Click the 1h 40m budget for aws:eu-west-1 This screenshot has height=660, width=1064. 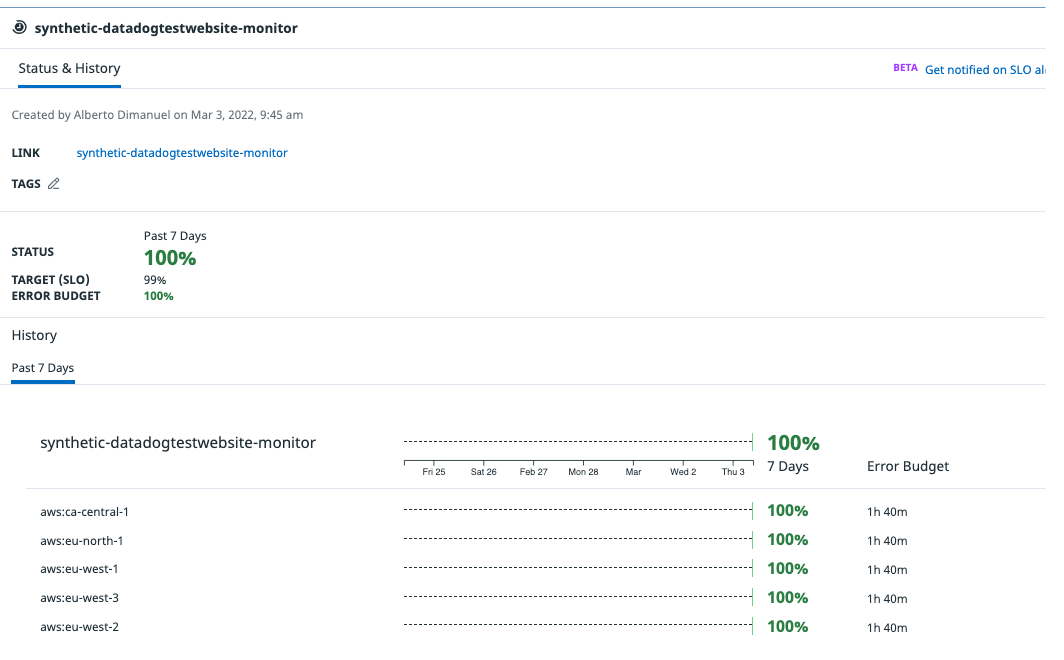click(x=887, y=569)
